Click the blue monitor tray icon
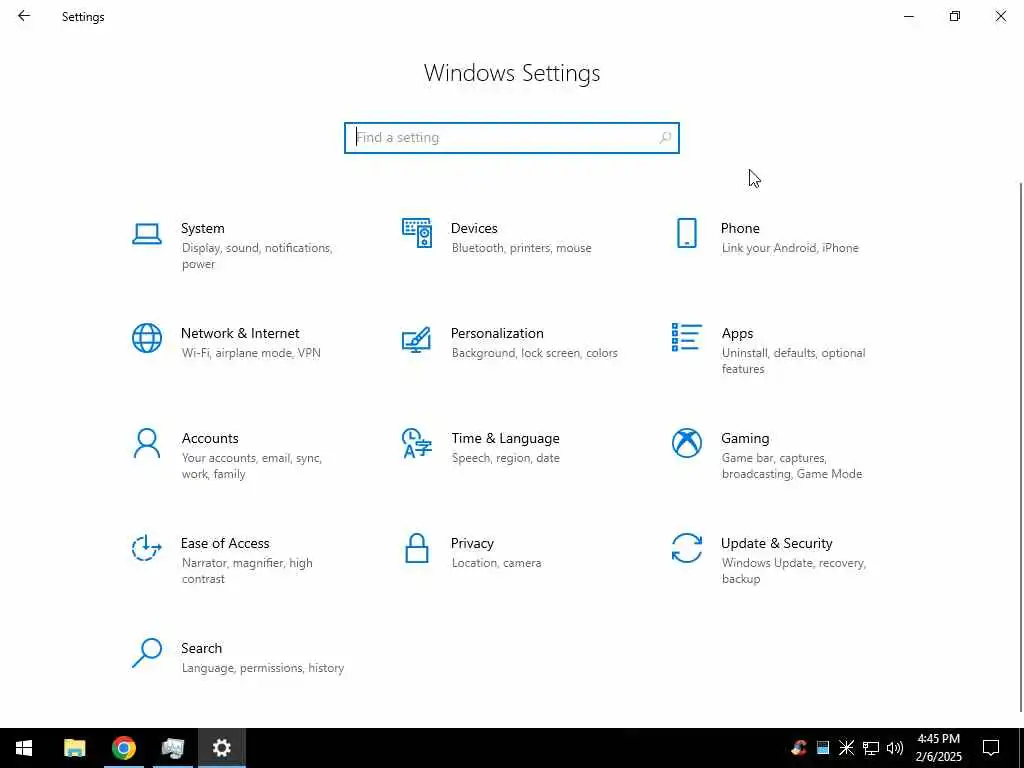Image resolution: width=1024 pixels, height=768 pixels. [x=823, y=748]
